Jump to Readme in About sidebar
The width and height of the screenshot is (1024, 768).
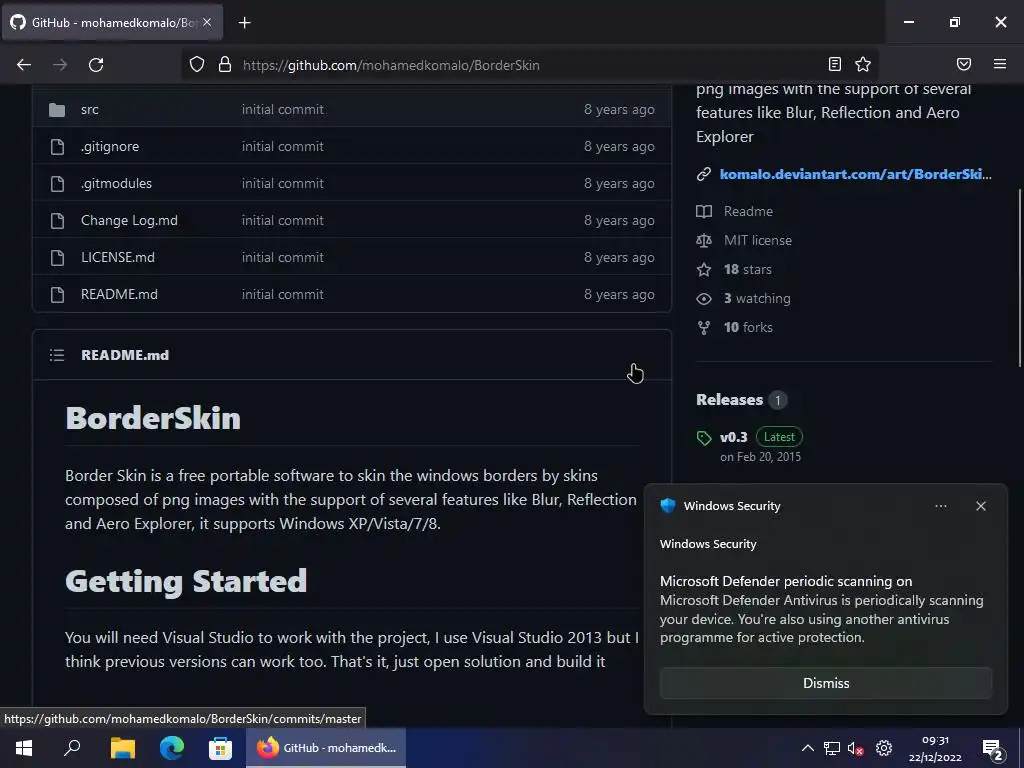(748, 212)
